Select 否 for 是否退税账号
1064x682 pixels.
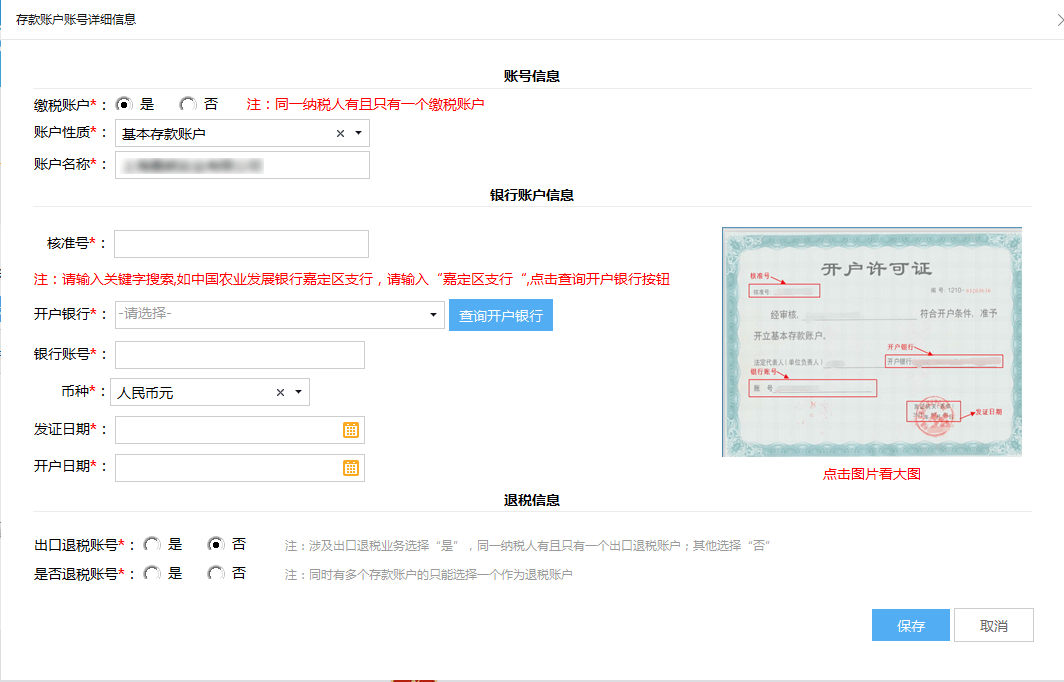pos(214,573)
